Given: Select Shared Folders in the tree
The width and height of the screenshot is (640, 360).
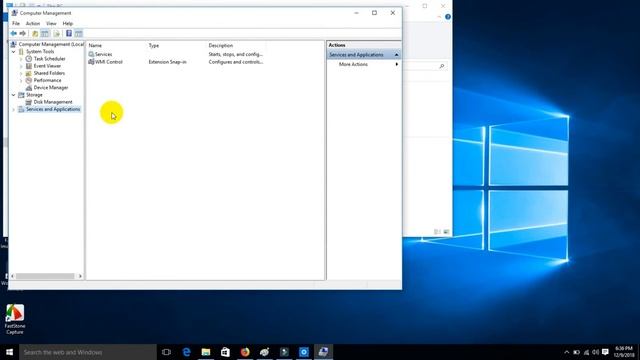Looking at the screenshot, I should (49, 73).
